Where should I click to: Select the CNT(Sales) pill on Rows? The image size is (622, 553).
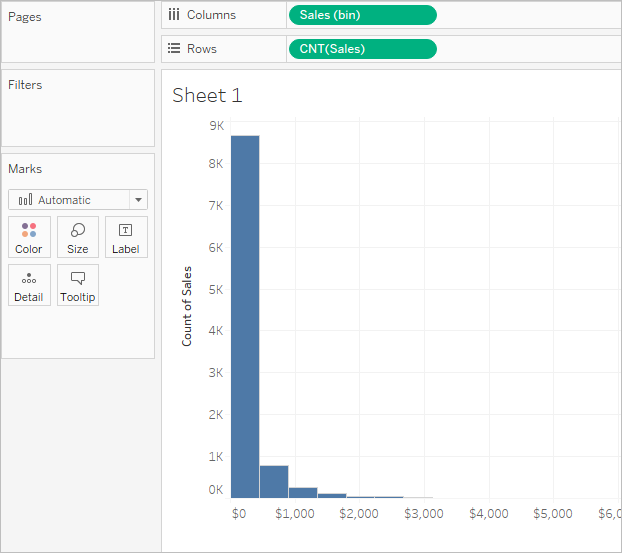tap(363, 49)
